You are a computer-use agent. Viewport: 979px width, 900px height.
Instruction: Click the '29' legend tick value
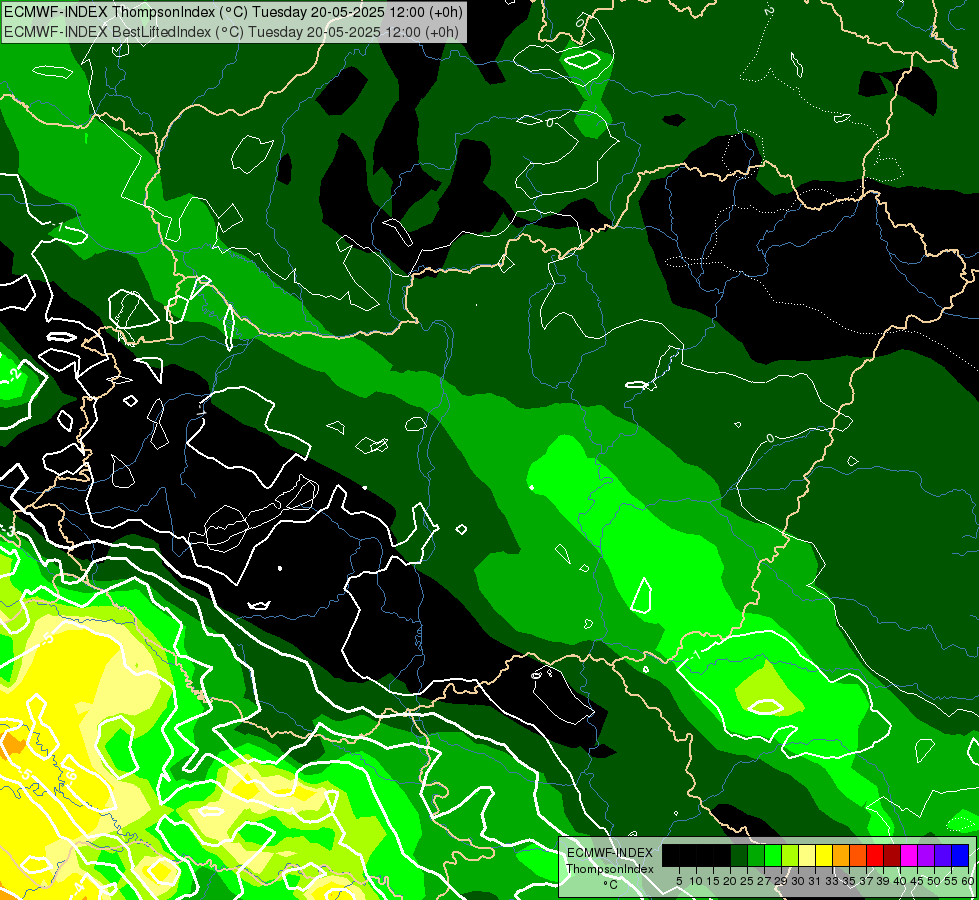point(781,881)
